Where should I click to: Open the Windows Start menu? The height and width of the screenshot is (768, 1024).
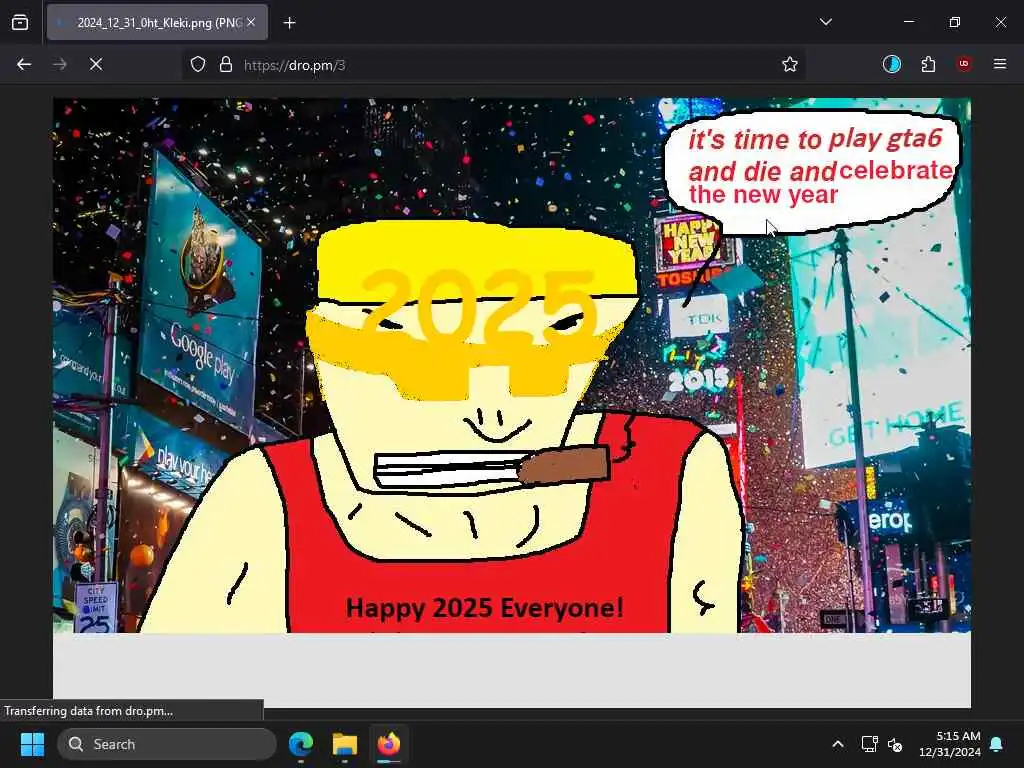point(32,744)
